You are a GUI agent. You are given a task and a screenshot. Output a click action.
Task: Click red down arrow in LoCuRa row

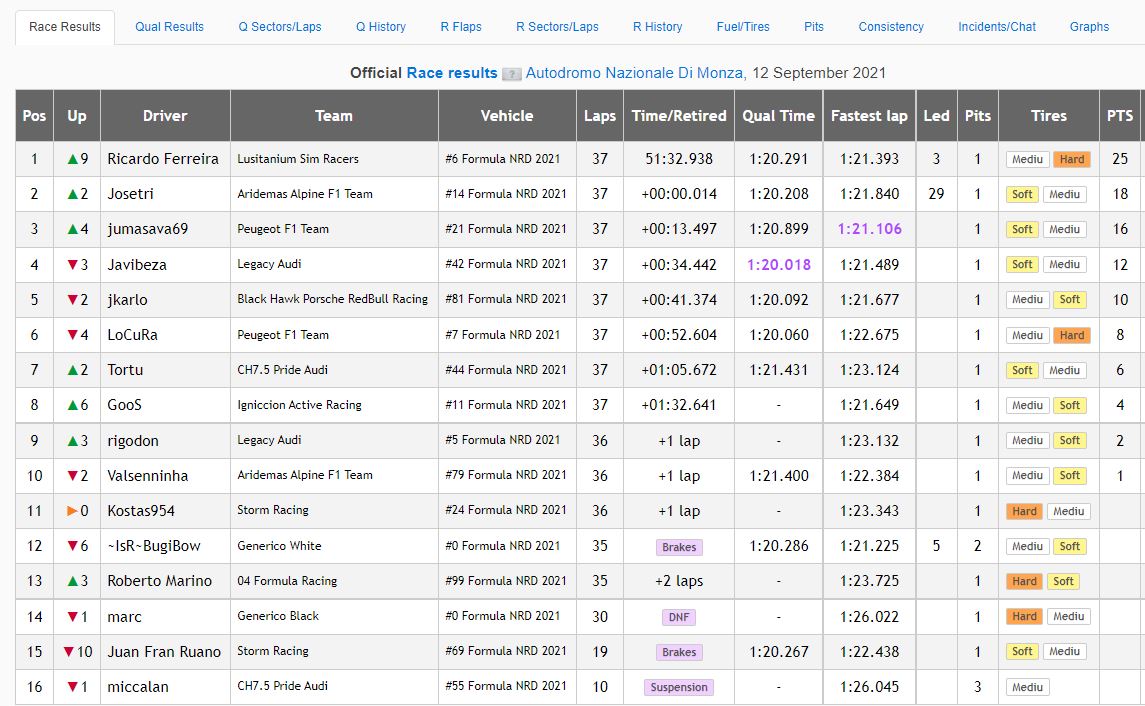tap(72, 335)
